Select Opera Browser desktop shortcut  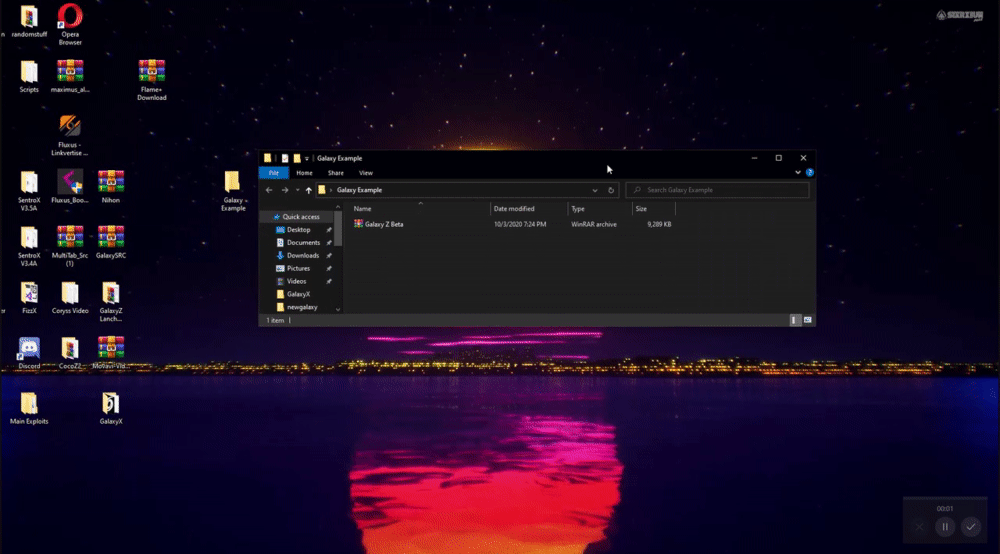(x=70, y=24)
